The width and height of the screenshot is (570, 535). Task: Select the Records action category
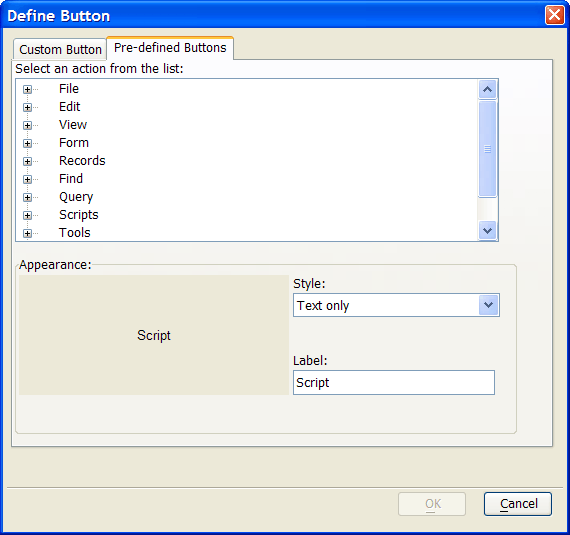click(82, 161)
